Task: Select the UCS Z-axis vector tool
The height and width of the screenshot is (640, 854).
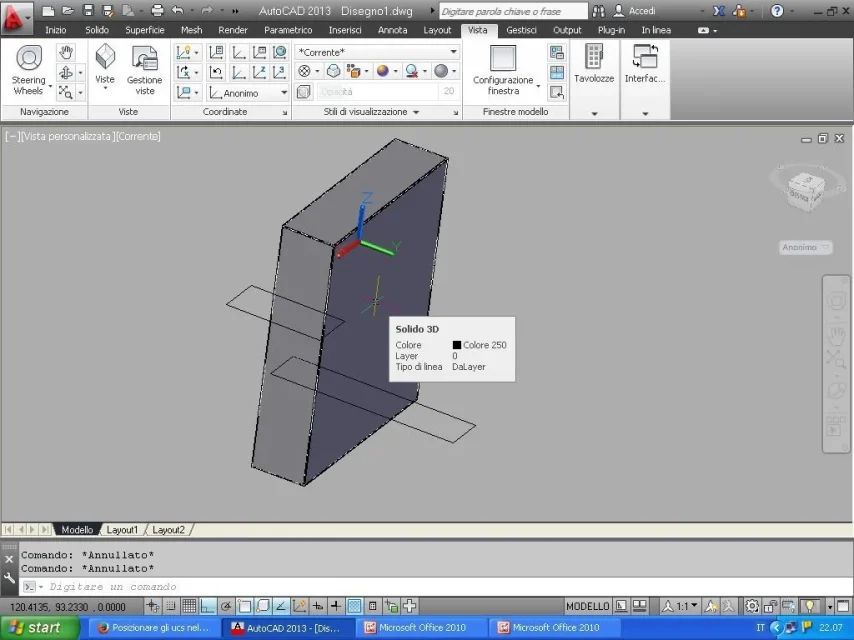Action: click(x=259, y=72)
